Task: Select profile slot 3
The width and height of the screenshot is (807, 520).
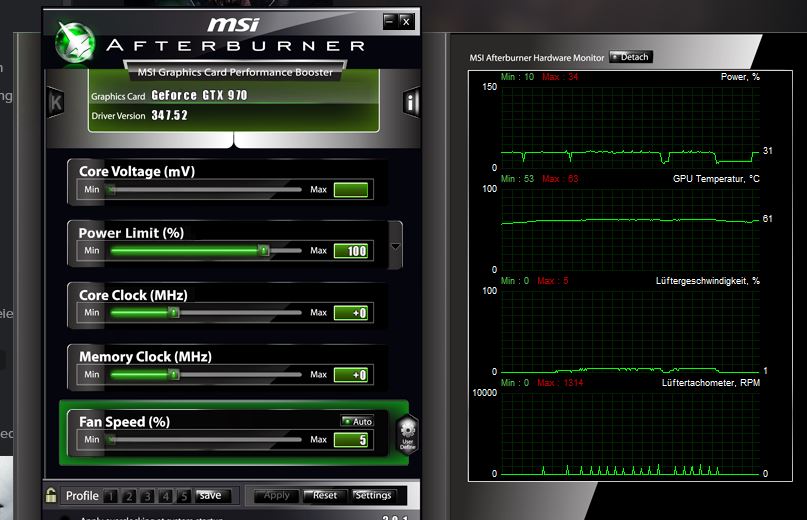Action: pyautogui.click(x=147, y=496)
